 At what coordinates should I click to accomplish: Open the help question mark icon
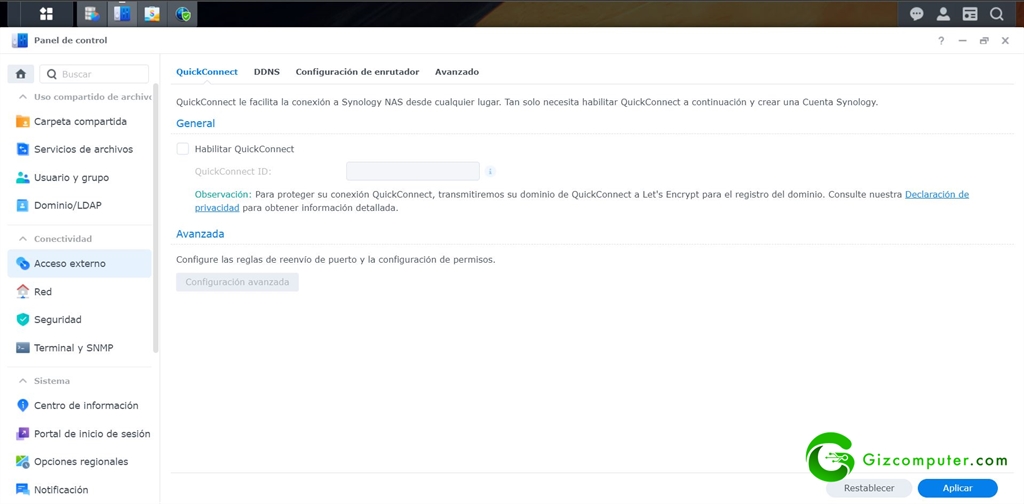pos(941,40)
